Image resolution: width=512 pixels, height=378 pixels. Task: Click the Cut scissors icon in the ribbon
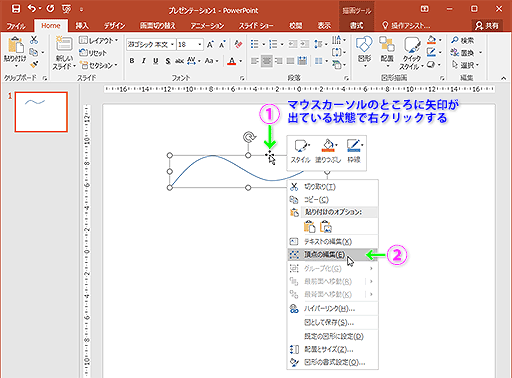click(34, 40)
